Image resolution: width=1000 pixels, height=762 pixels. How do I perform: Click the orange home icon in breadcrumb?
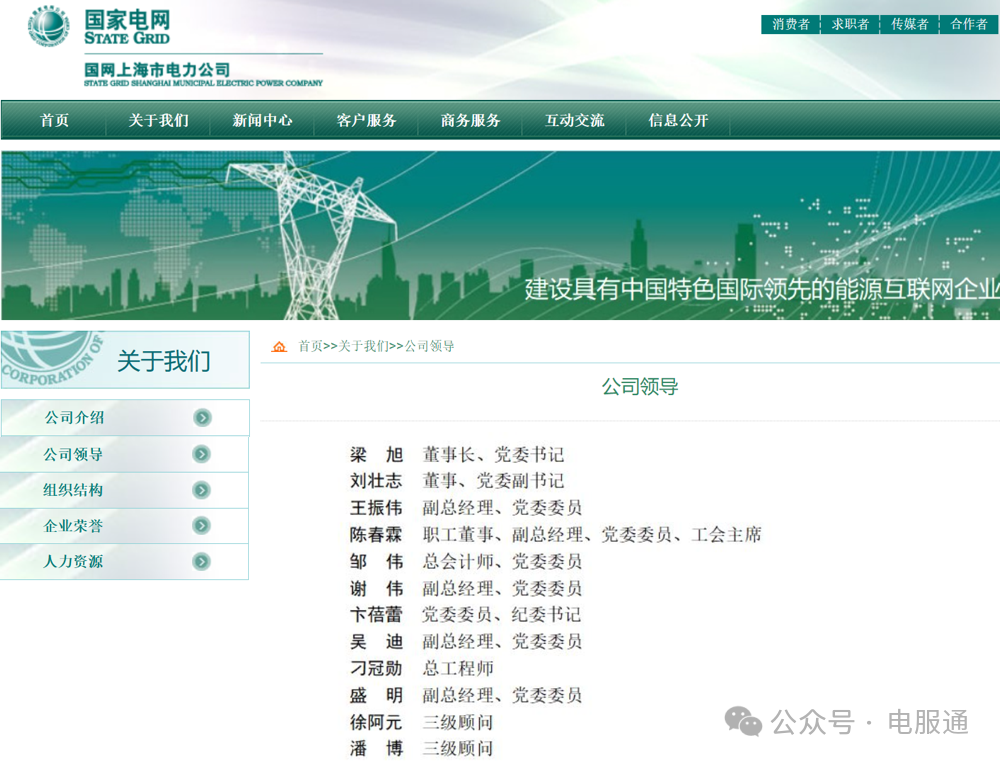(279, 346)
